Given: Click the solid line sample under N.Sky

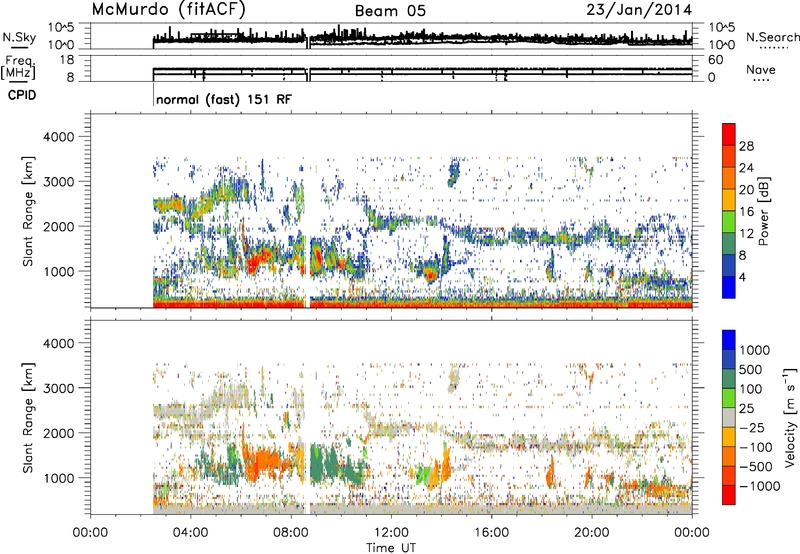Looking at the screenshot, I should point(19,48).
